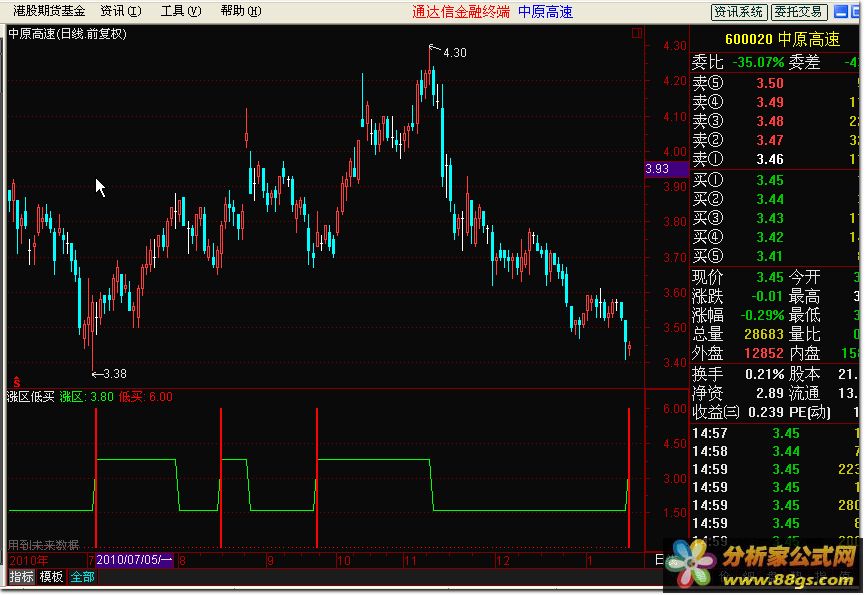Click the 委托交易 button
Image resolution: width=865 pixels, height=595 pixels.
[798, 12]
